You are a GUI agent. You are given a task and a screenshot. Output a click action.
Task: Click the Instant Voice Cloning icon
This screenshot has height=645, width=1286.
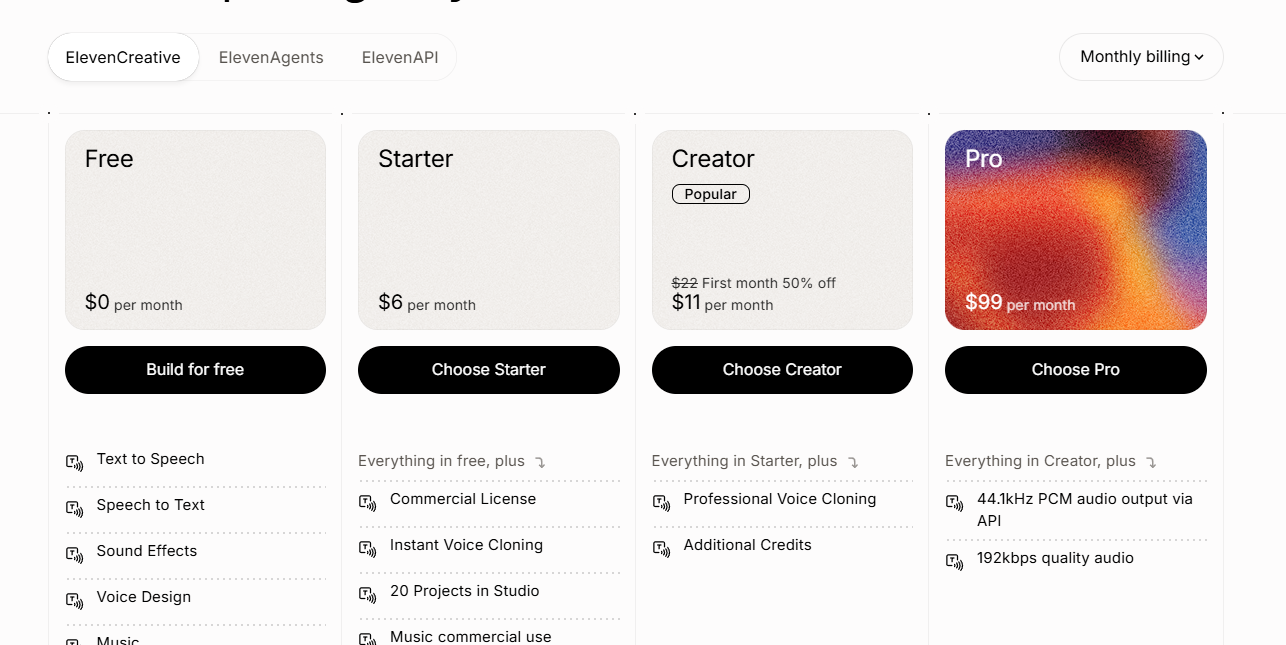click(368, 549)
